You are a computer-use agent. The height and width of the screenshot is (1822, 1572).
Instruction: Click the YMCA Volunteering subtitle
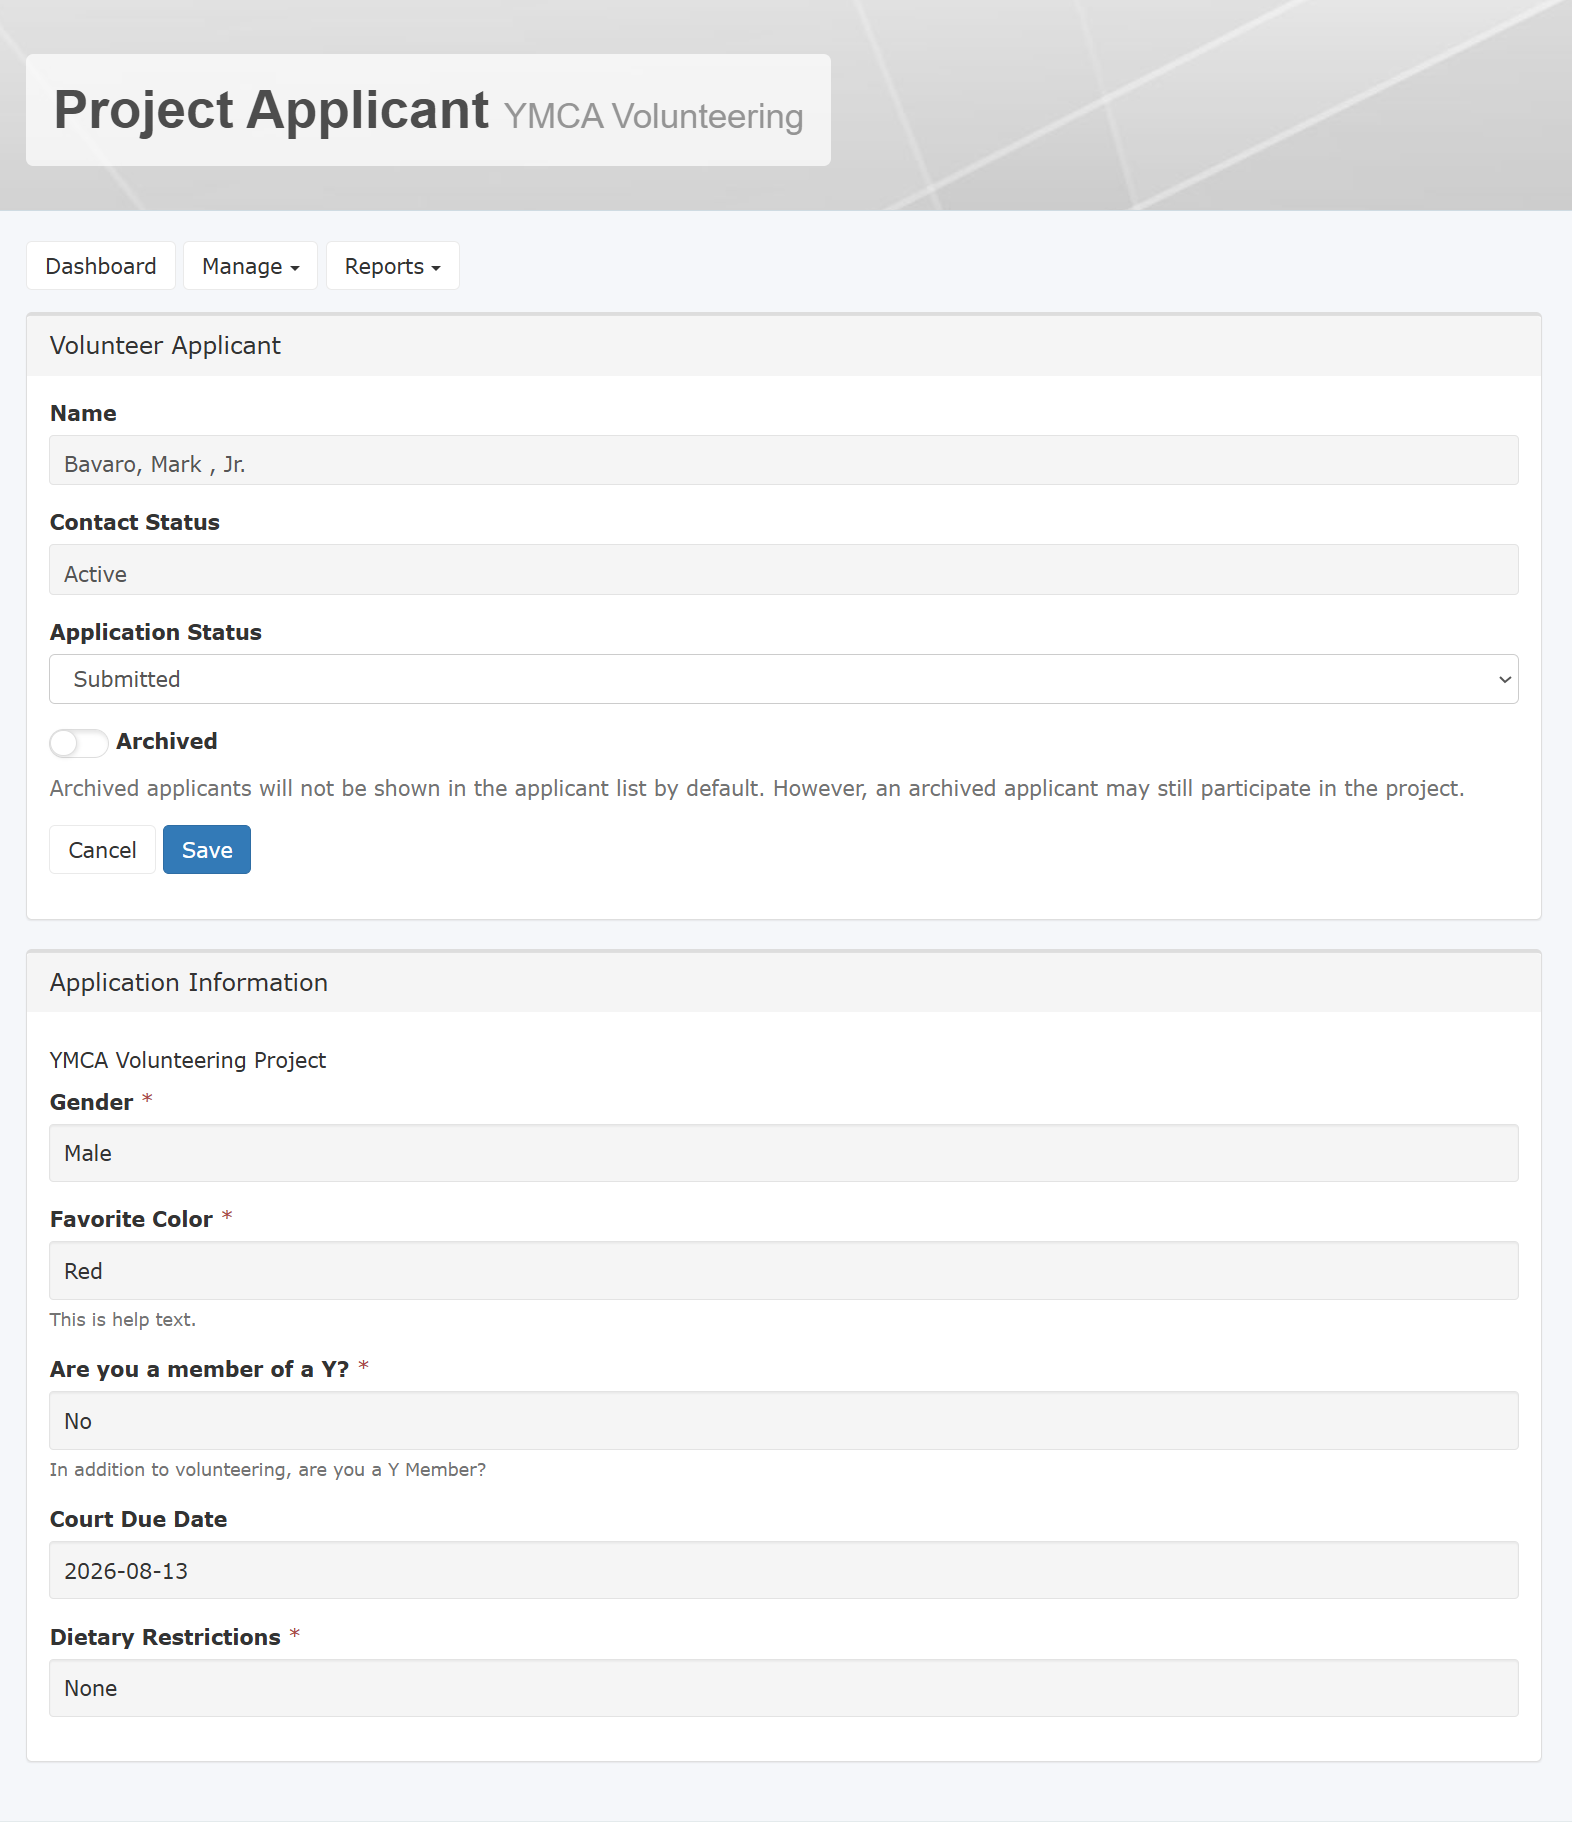click(653, 116)
